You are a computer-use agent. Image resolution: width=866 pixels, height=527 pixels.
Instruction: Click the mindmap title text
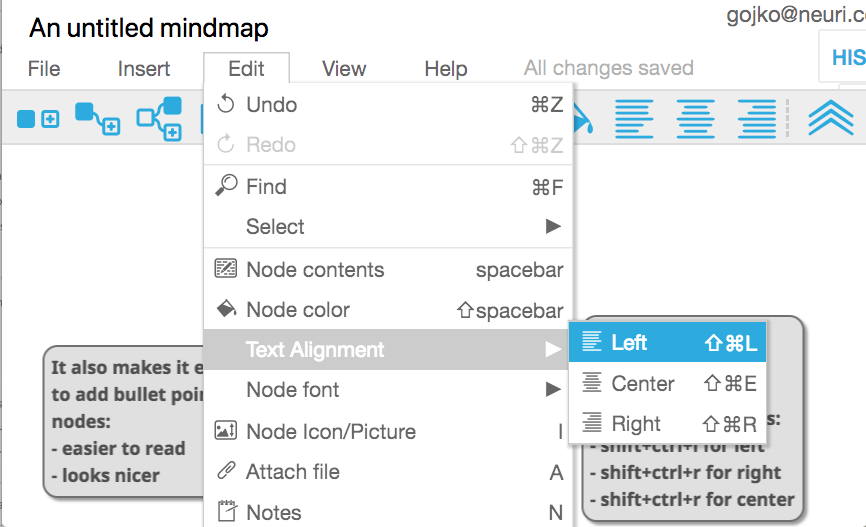pyautogui.click(x=149, y=28)
